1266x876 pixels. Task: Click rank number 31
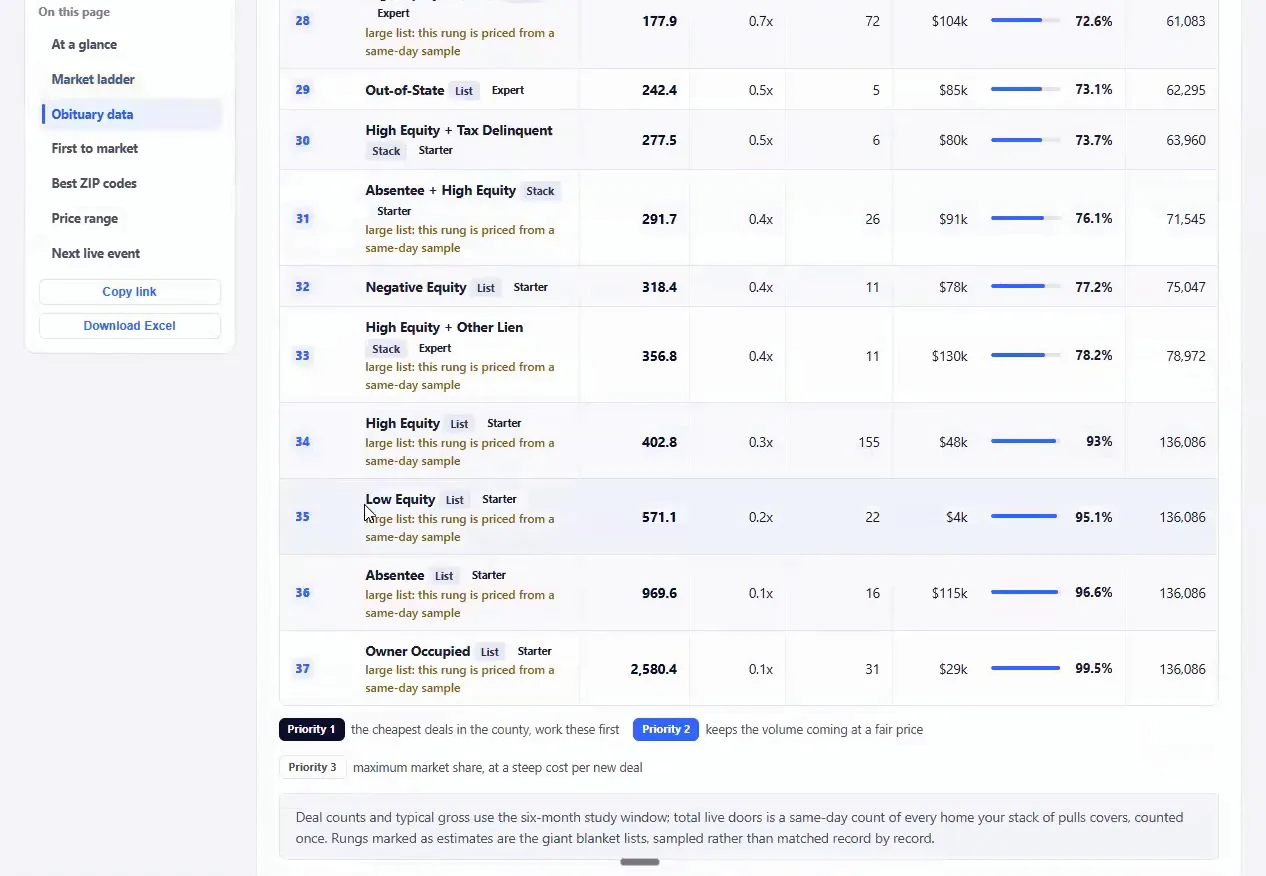tap(302, 219)
